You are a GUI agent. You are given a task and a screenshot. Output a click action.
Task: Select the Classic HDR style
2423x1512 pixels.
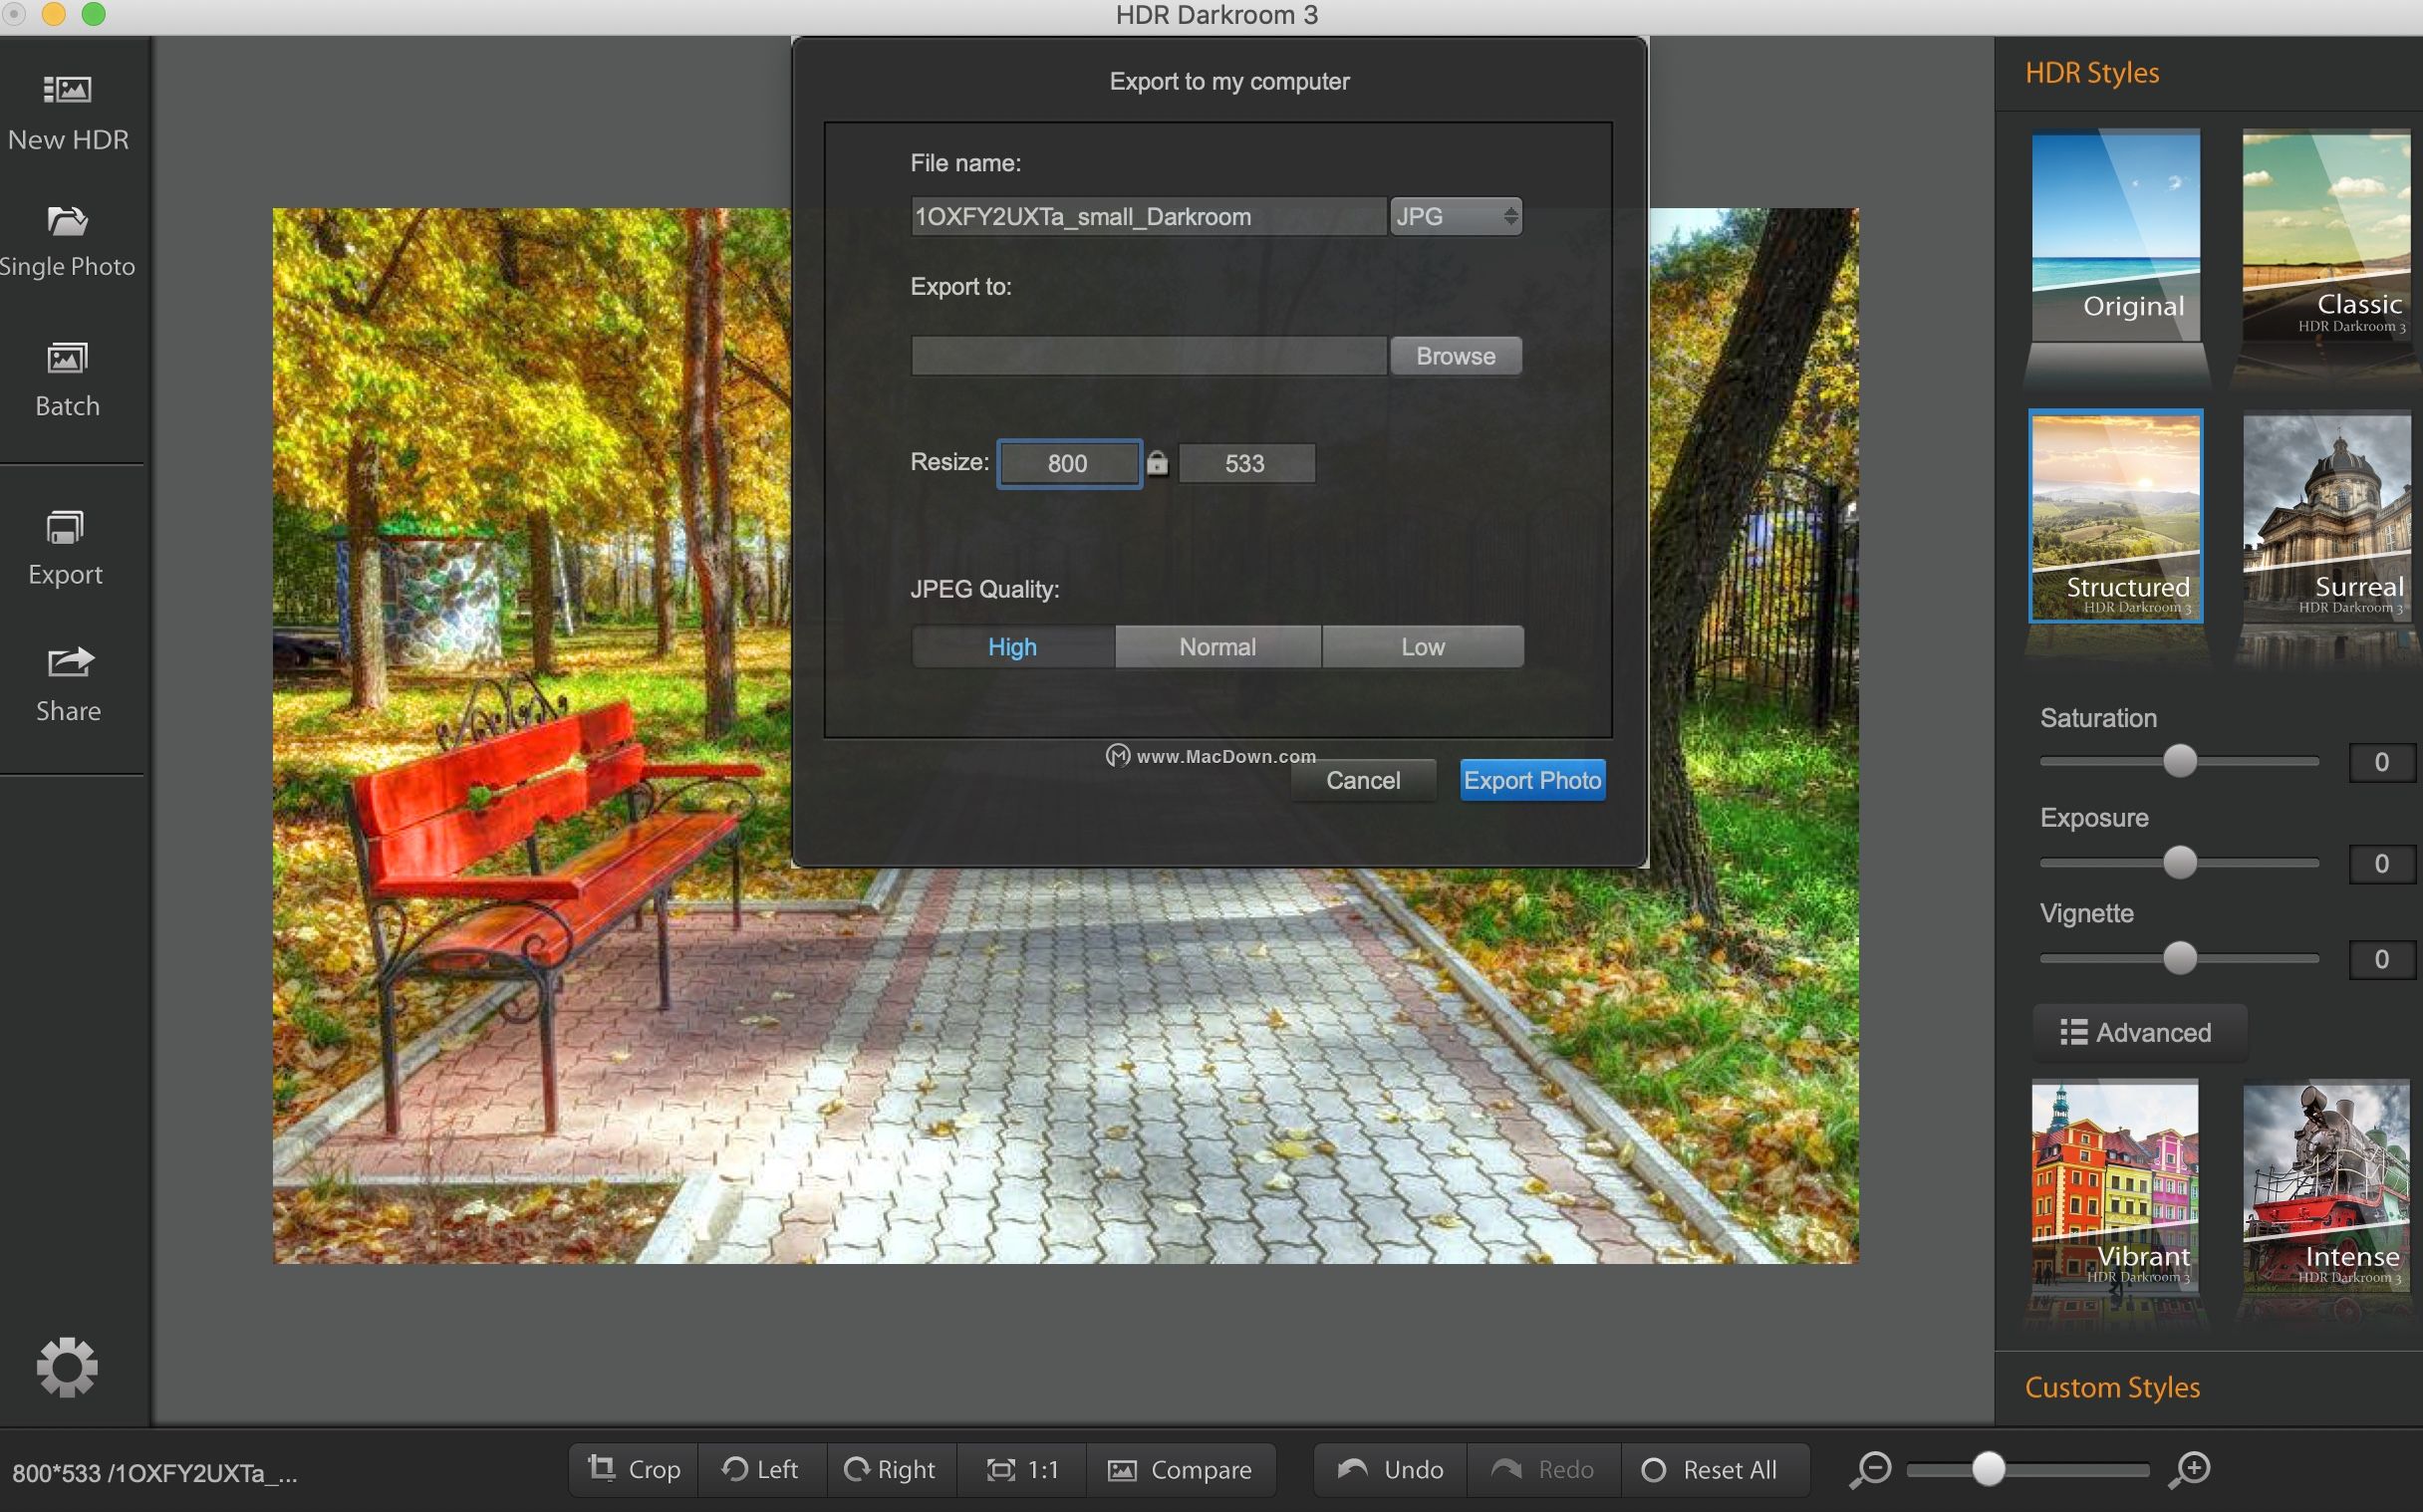point(2326,236)
